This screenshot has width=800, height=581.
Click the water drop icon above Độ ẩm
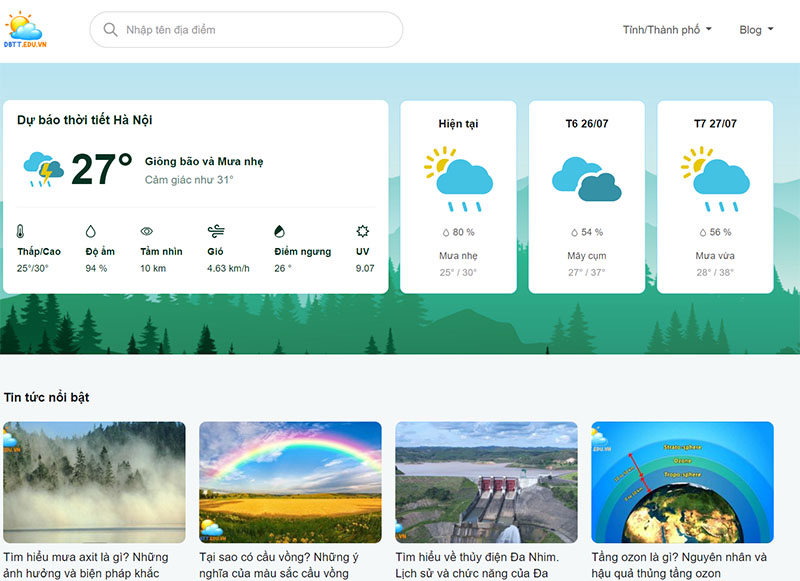[x=90, y=232]
